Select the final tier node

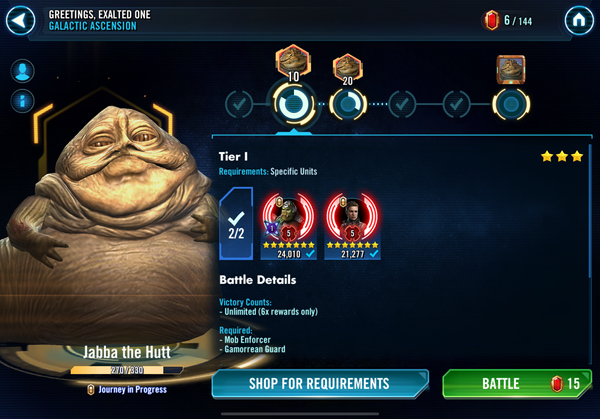point(511,104)
